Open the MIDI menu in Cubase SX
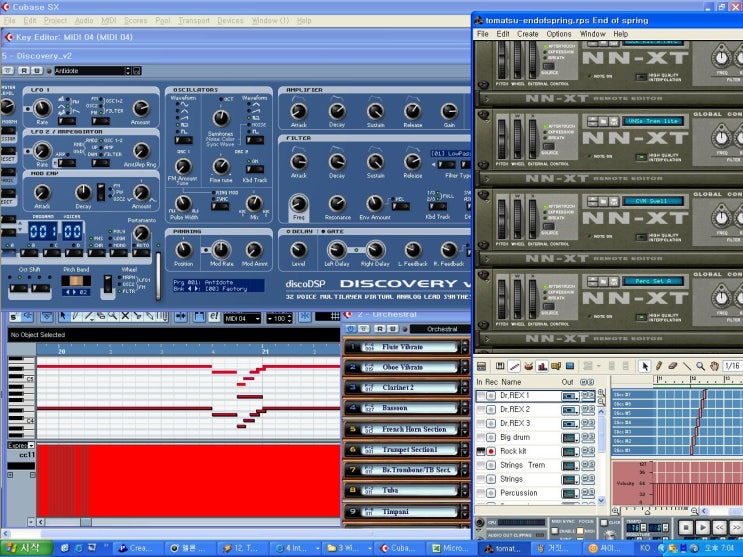The height and width of the screenshot is (557, 743). click(109, 20)
